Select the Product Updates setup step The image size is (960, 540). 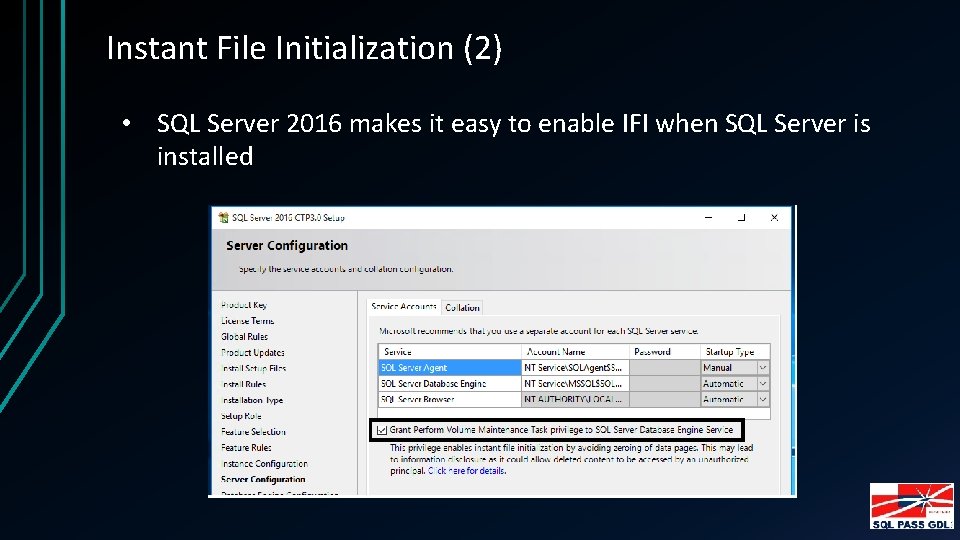[x=252, y=353]
